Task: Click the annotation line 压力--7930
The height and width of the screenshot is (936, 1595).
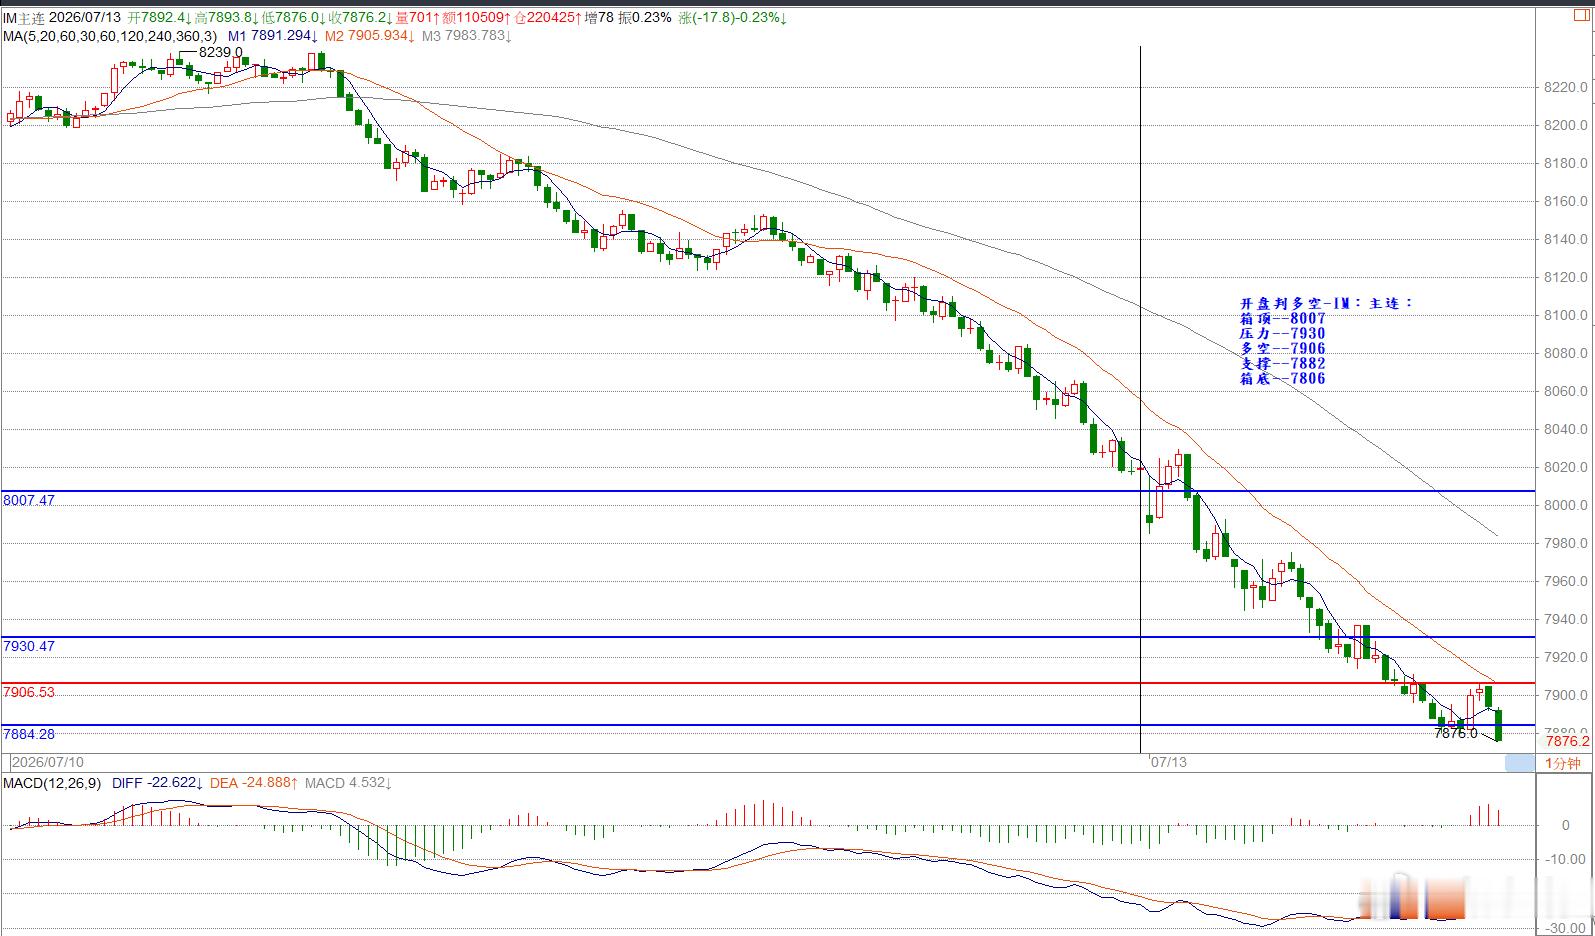Action: [x=1283, y=333]
